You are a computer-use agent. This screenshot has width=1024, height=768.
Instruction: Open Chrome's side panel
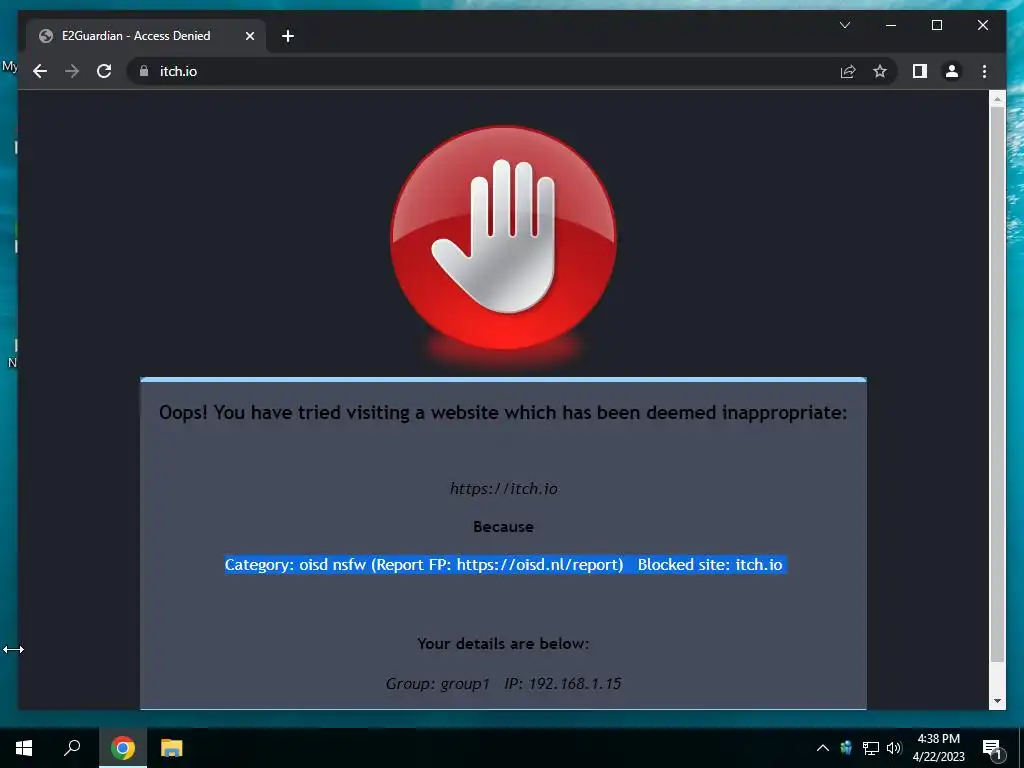click(920, 71)
